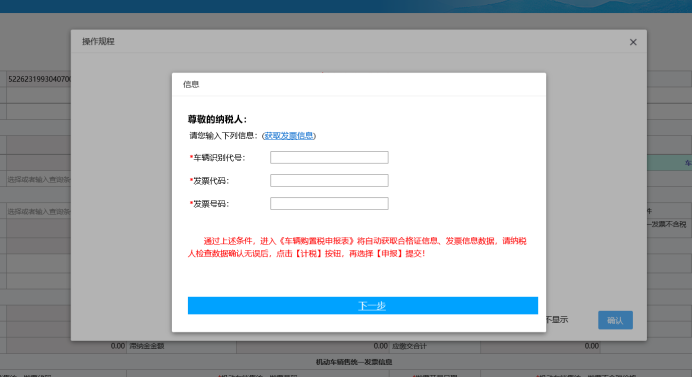Focus the 发票号码 input field
Viewport: 692px width, 377px height.
[x=329, y=204]
